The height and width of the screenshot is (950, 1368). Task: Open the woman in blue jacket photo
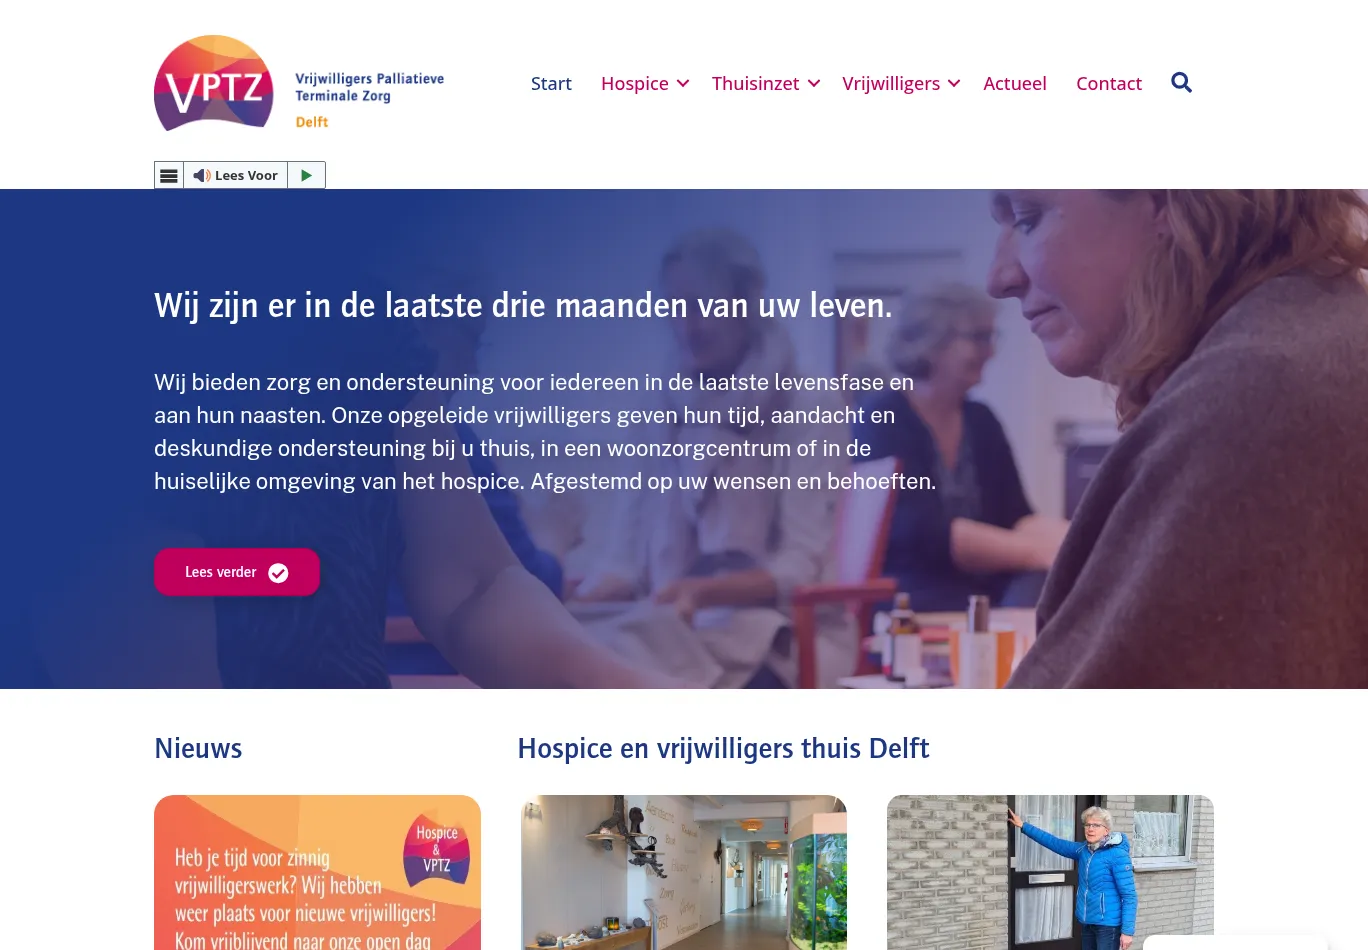click(x=1050, y=873)
